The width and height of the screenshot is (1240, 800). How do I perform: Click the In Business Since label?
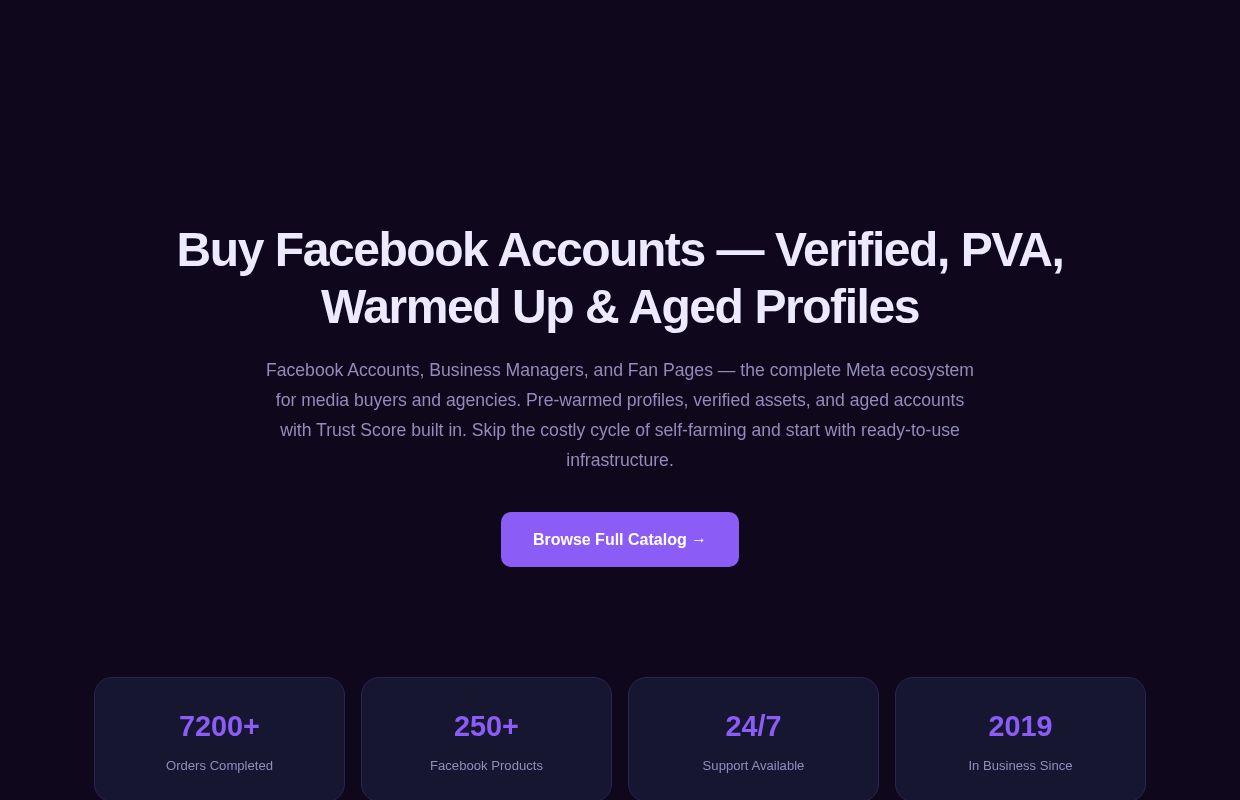click(x=1020, y=765)
